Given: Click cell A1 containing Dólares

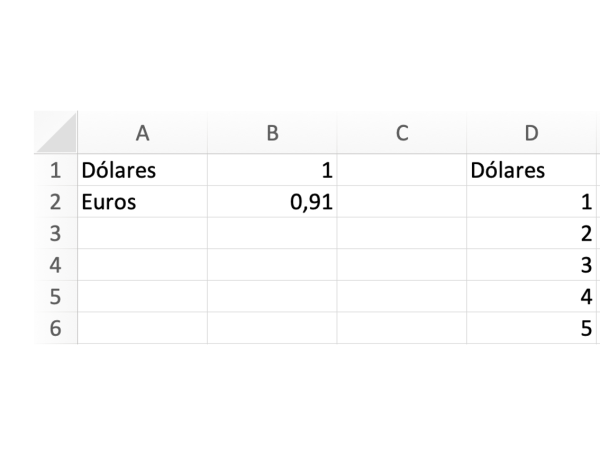Looking at the screenshot, I should click(x=141, y=170).
